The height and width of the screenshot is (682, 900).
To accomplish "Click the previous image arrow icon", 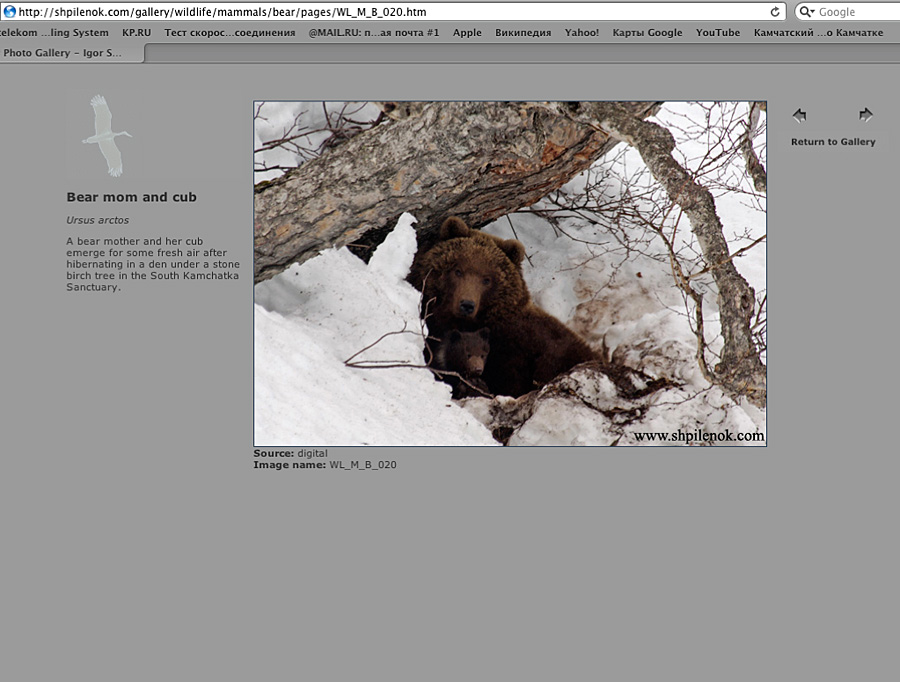I will click(x=799, y=115).
